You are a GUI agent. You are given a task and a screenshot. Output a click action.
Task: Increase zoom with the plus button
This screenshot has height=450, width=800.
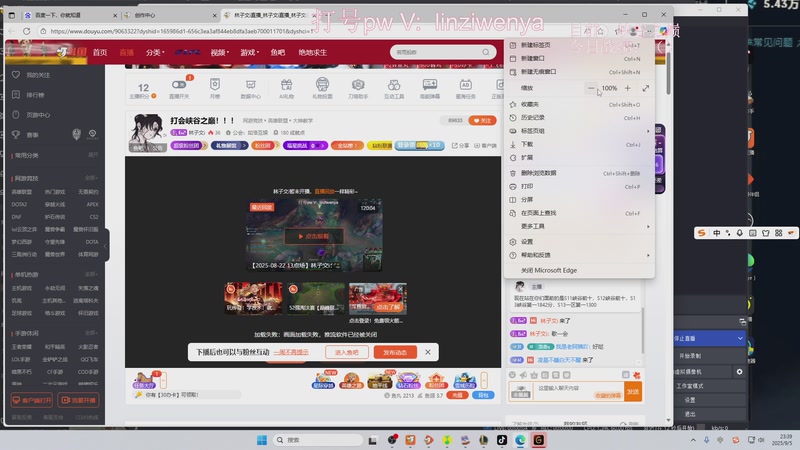click(628, 88)
